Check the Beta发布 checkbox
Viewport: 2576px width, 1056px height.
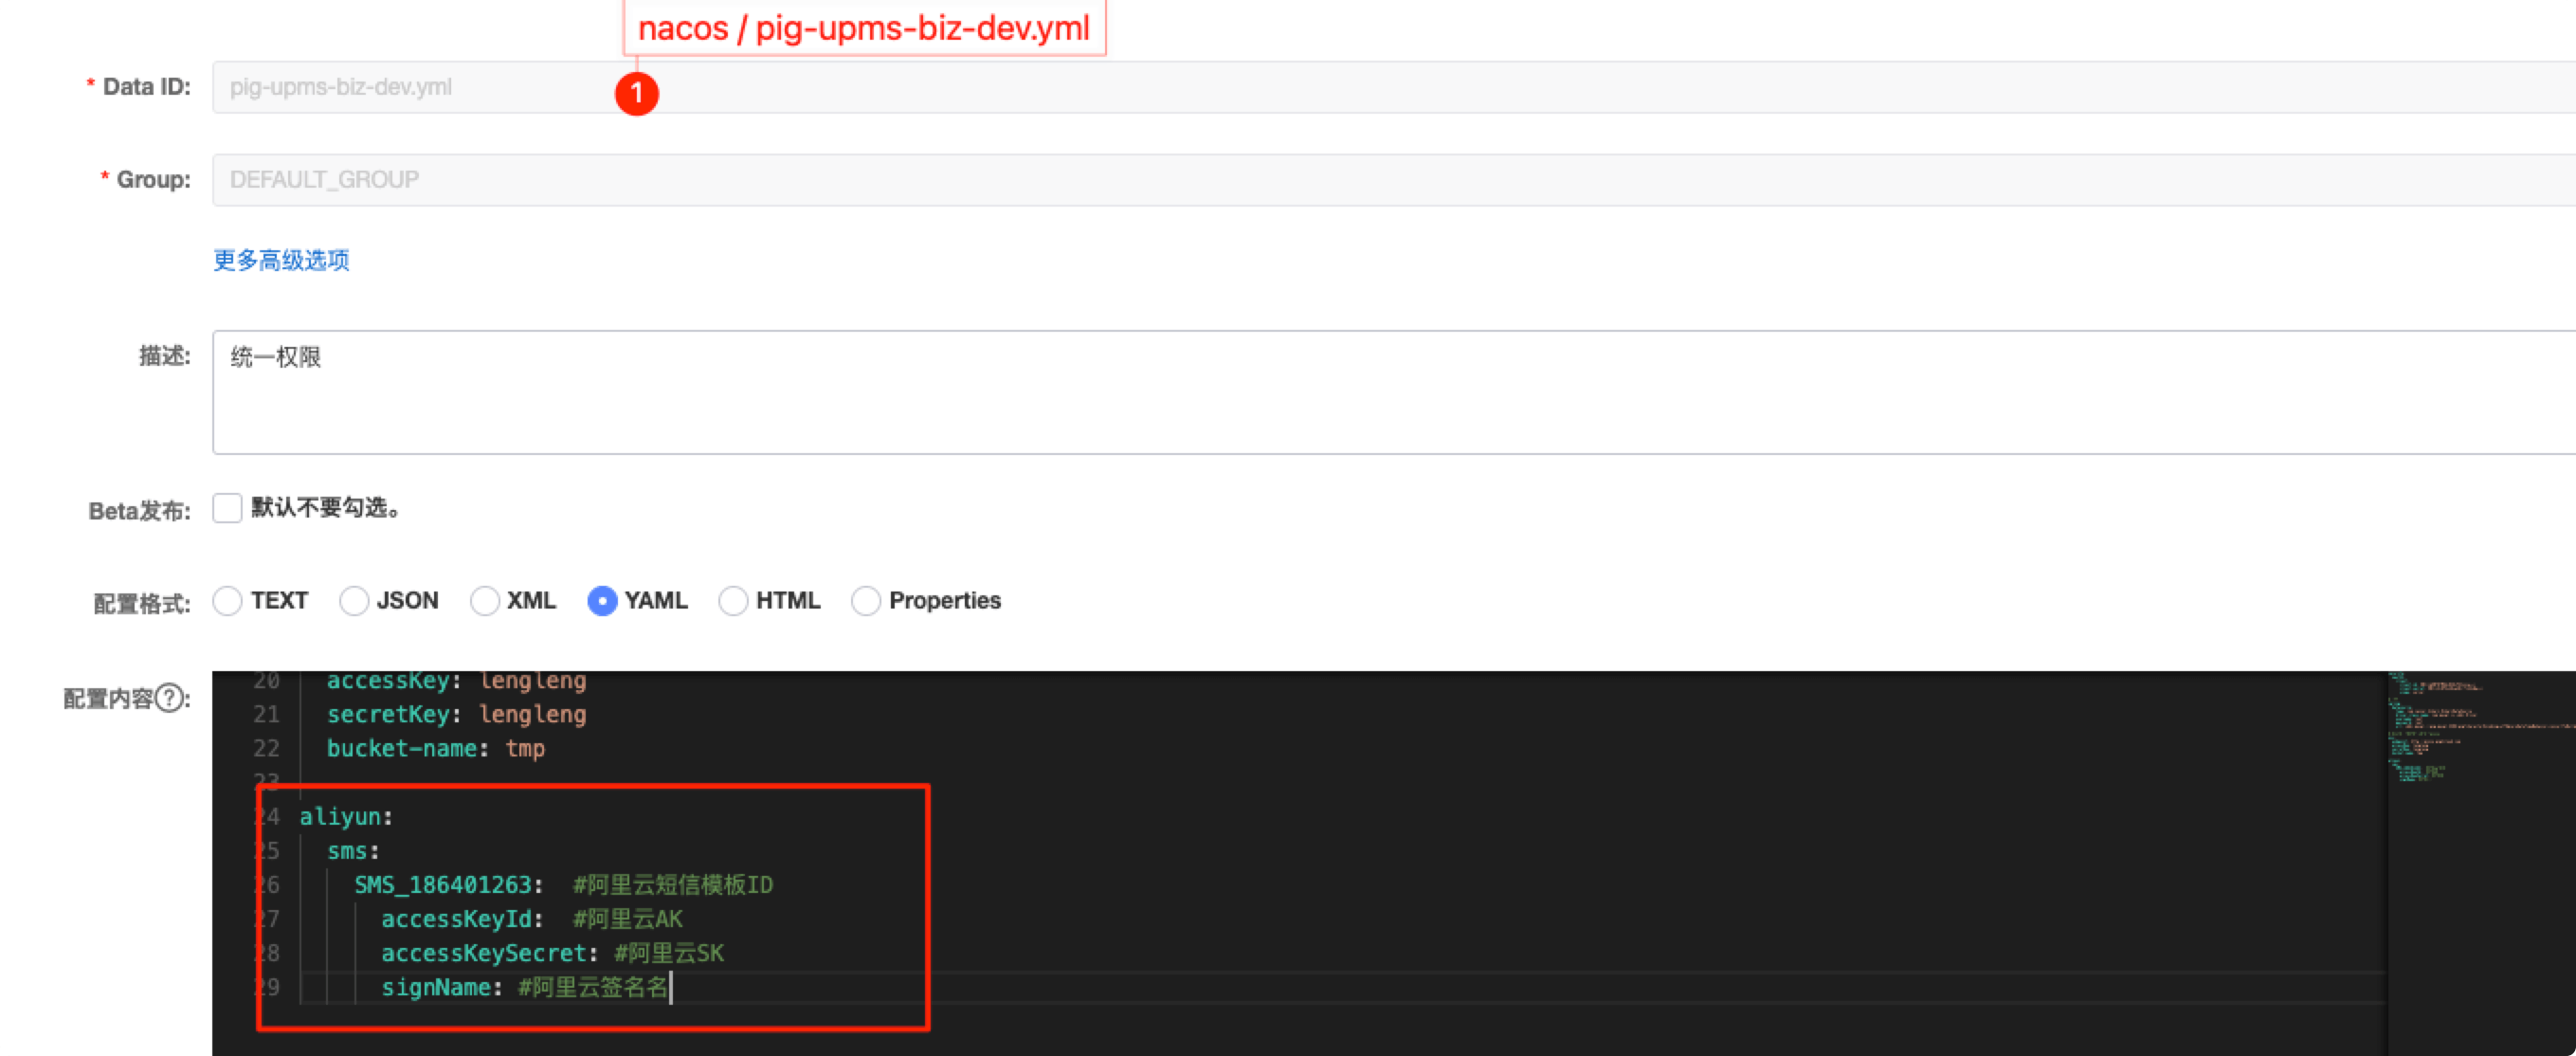pyautogui.click(x=227, y=508)
